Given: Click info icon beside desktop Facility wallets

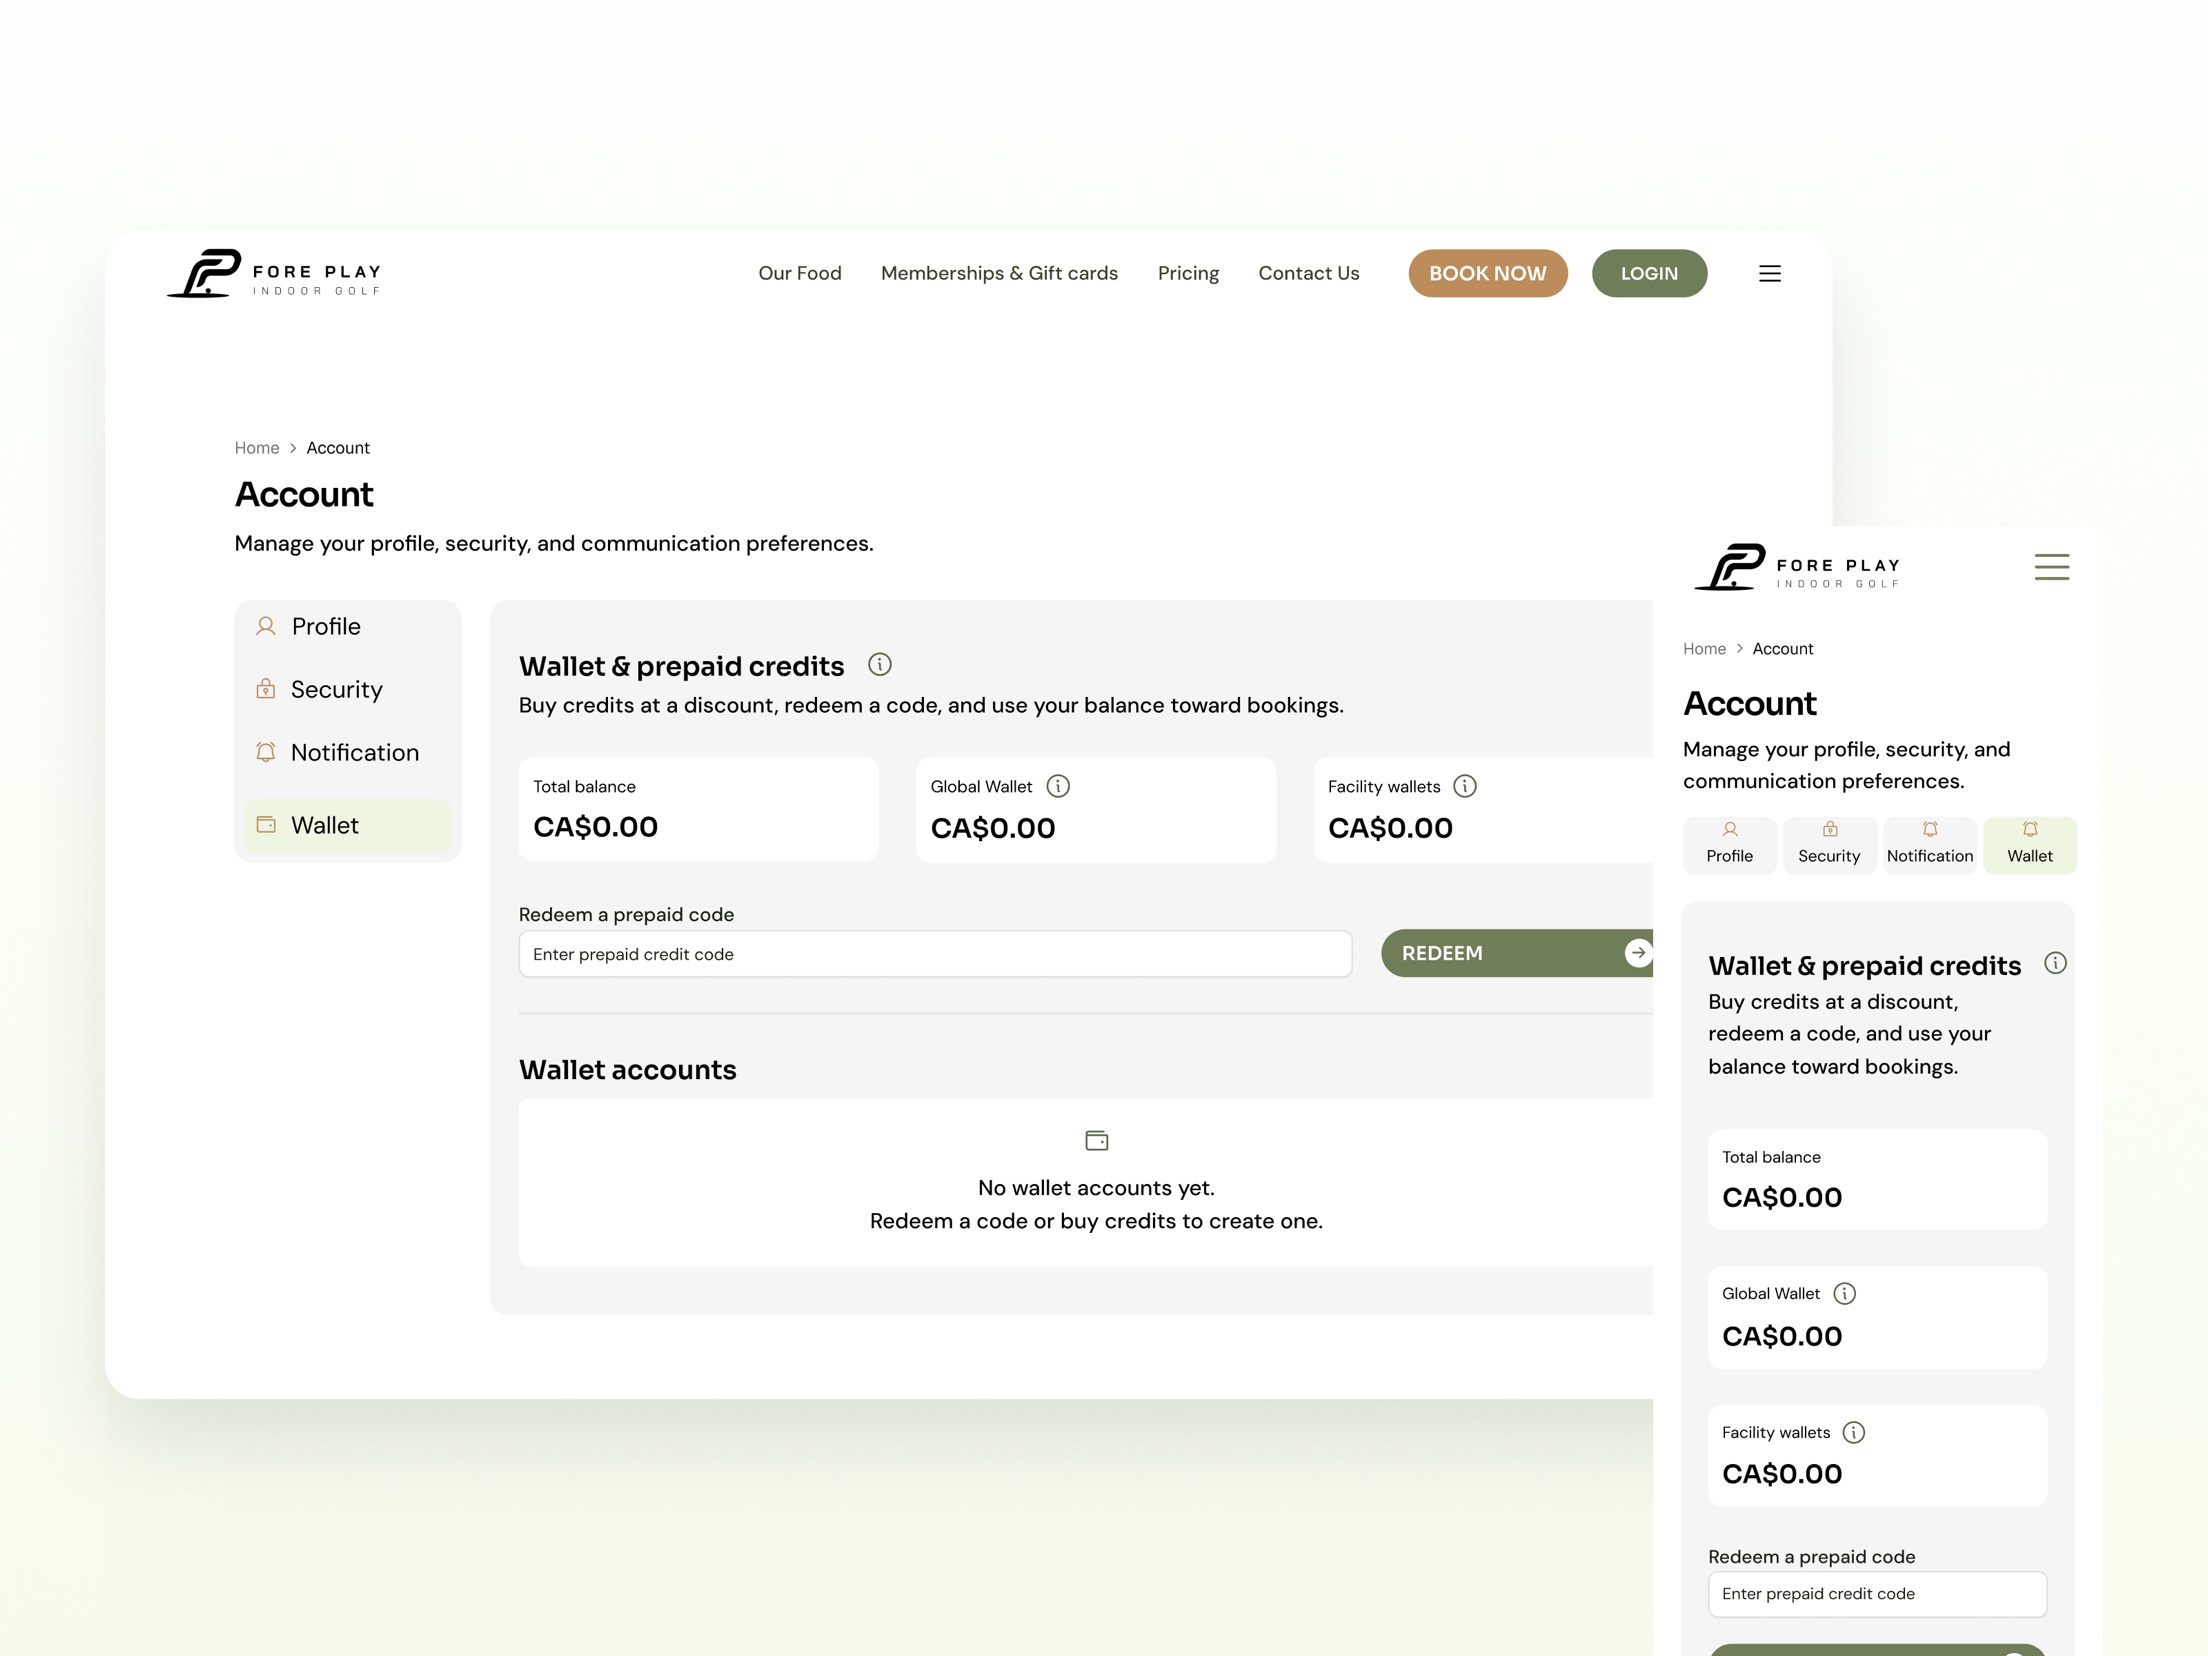Looking at the screenshot, I should point(1464,786).
